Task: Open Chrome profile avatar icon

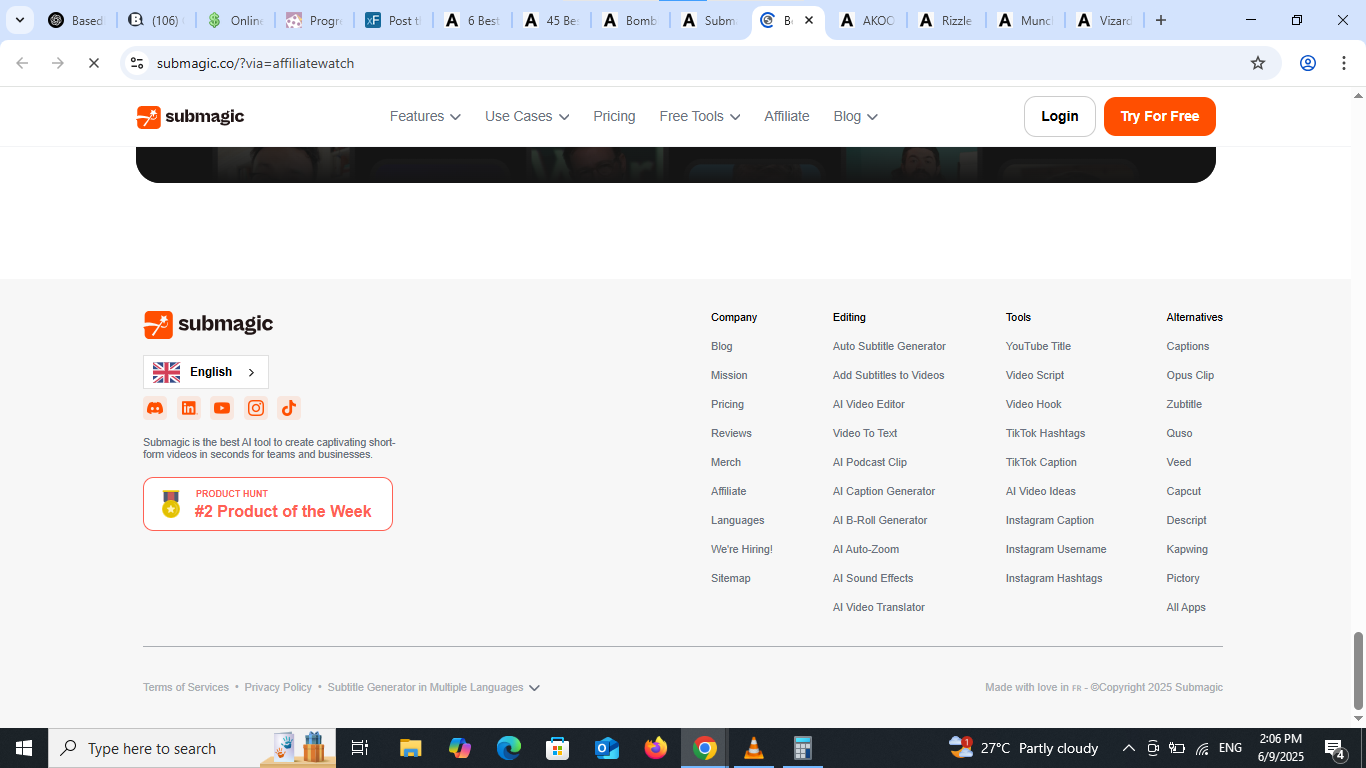Action: click(x=1308, y=63)
